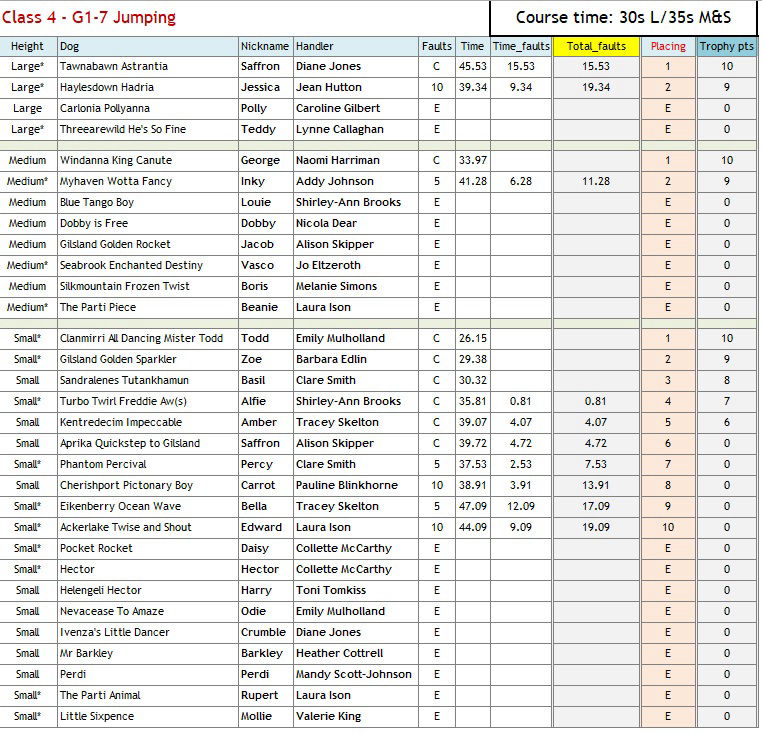This screenshot has height=734, width=762.
Task: Select 'Aprika Quickstep to Gilsland' cell
Action: [x=148, y=443]
